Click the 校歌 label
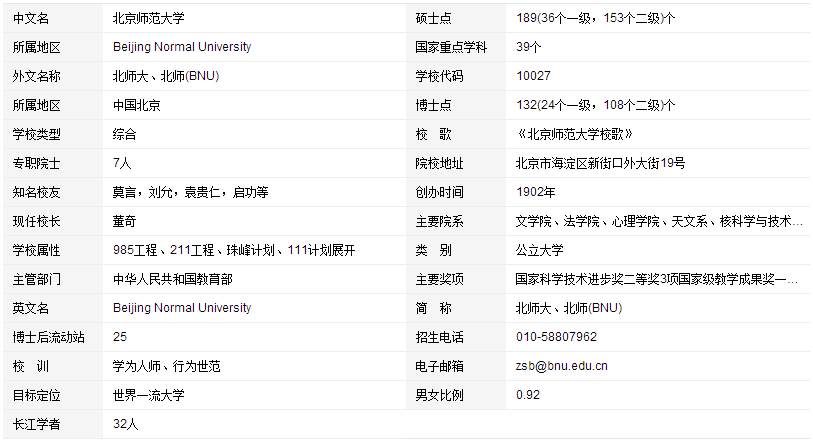The image size is (813, 441). click(434, 134)
